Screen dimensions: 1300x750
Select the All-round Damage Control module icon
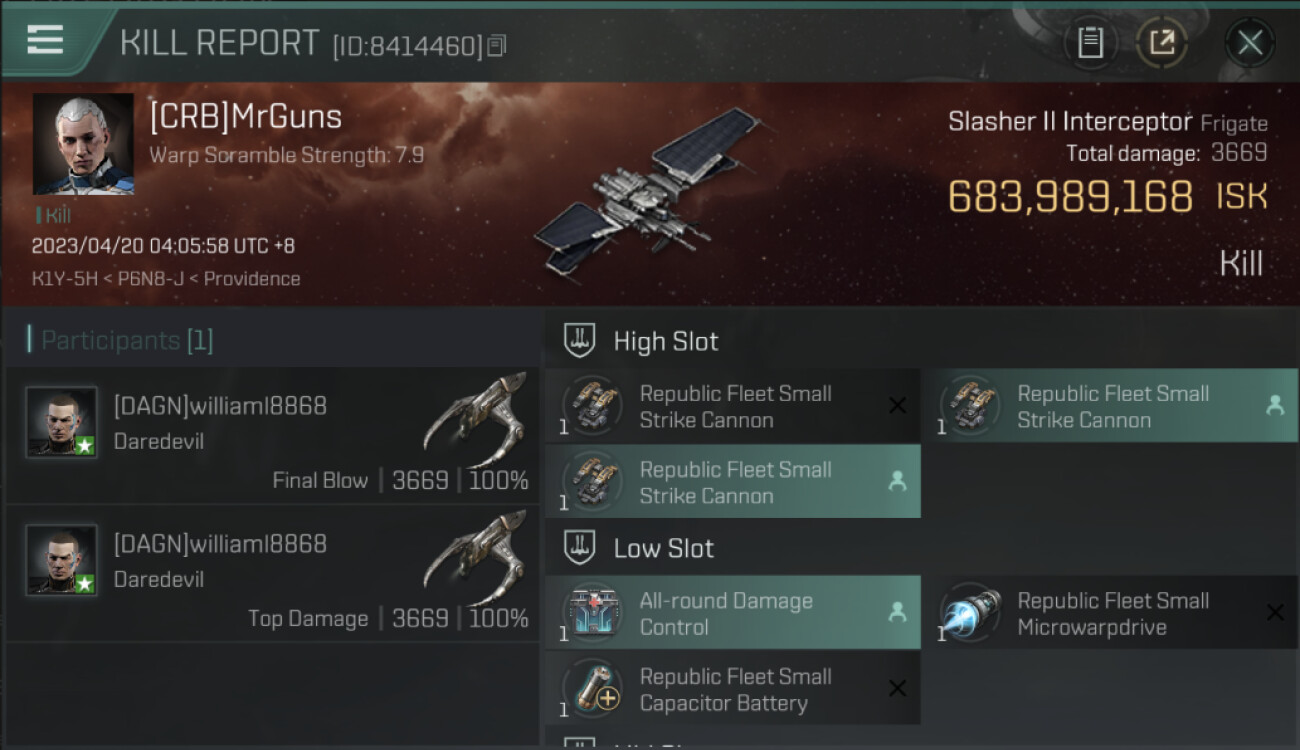pyautogui.click(x=593, y=613)
